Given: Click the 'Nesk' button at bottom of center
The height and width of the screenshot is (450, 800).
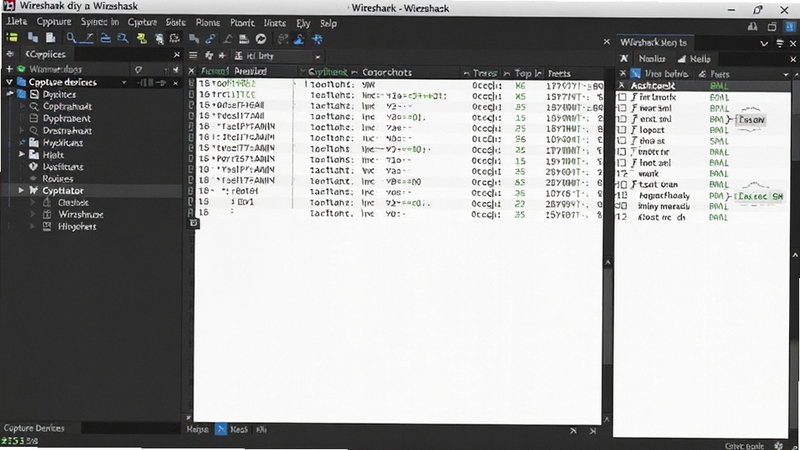Looking at the screenshot, I should (238, 430).
